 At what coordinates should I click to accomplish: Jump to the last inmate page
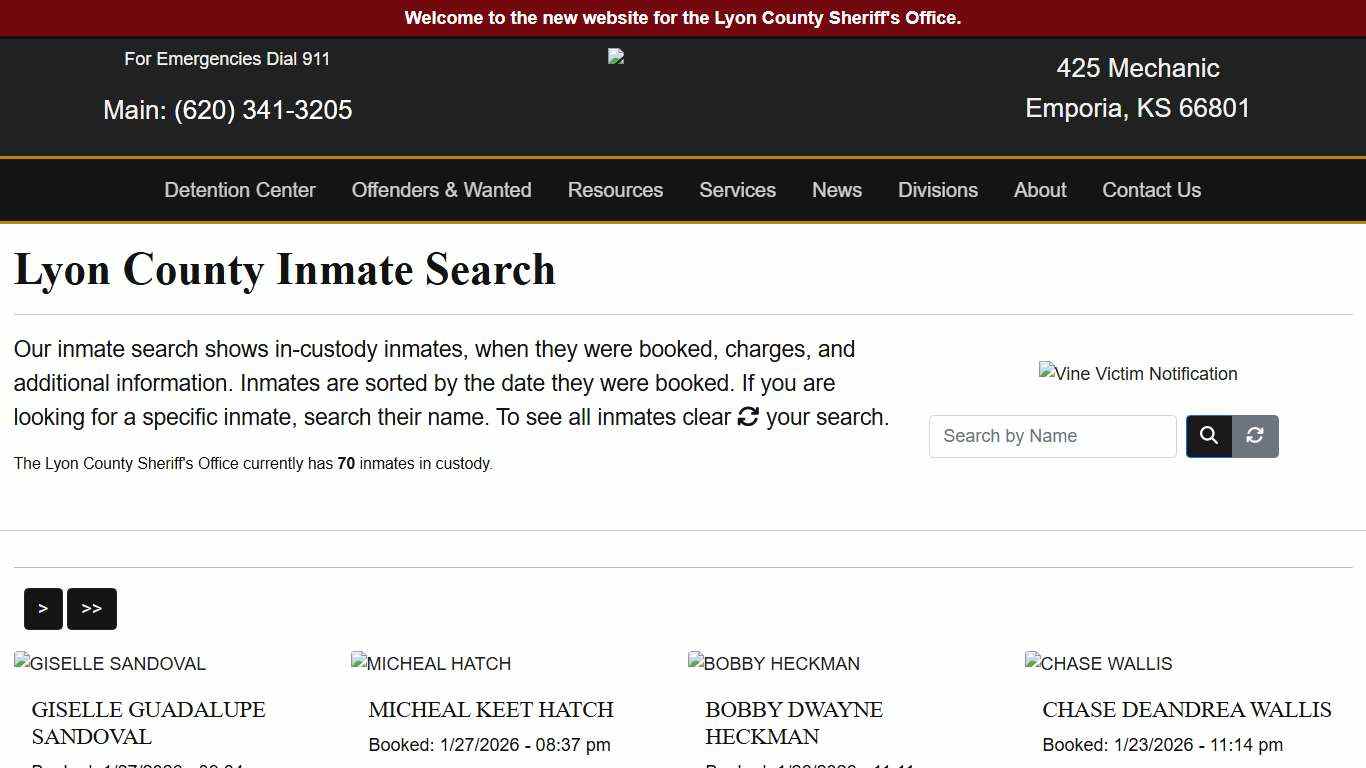(x=91, y=608)
